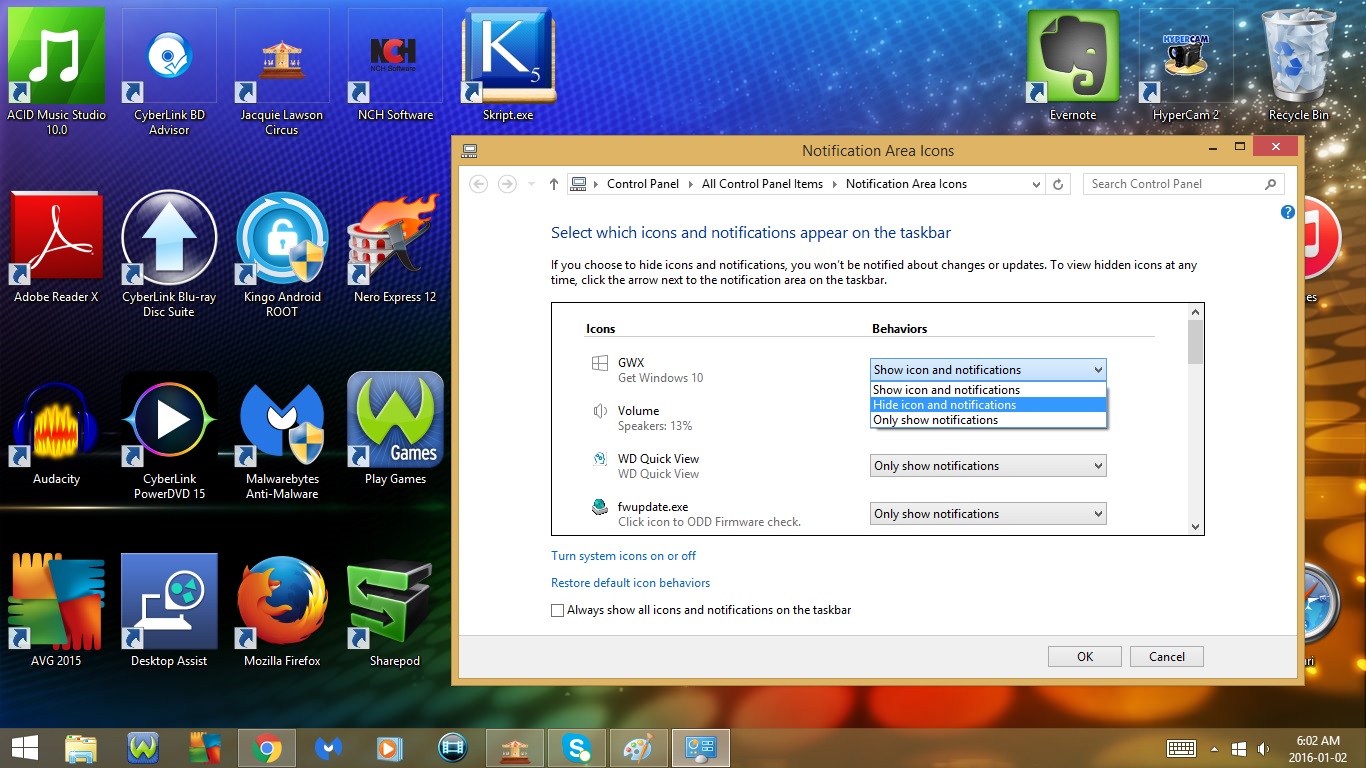Open CyberLink PowerDVD 15 desktop icon
Screen dimensions: 1366x768
169,436
